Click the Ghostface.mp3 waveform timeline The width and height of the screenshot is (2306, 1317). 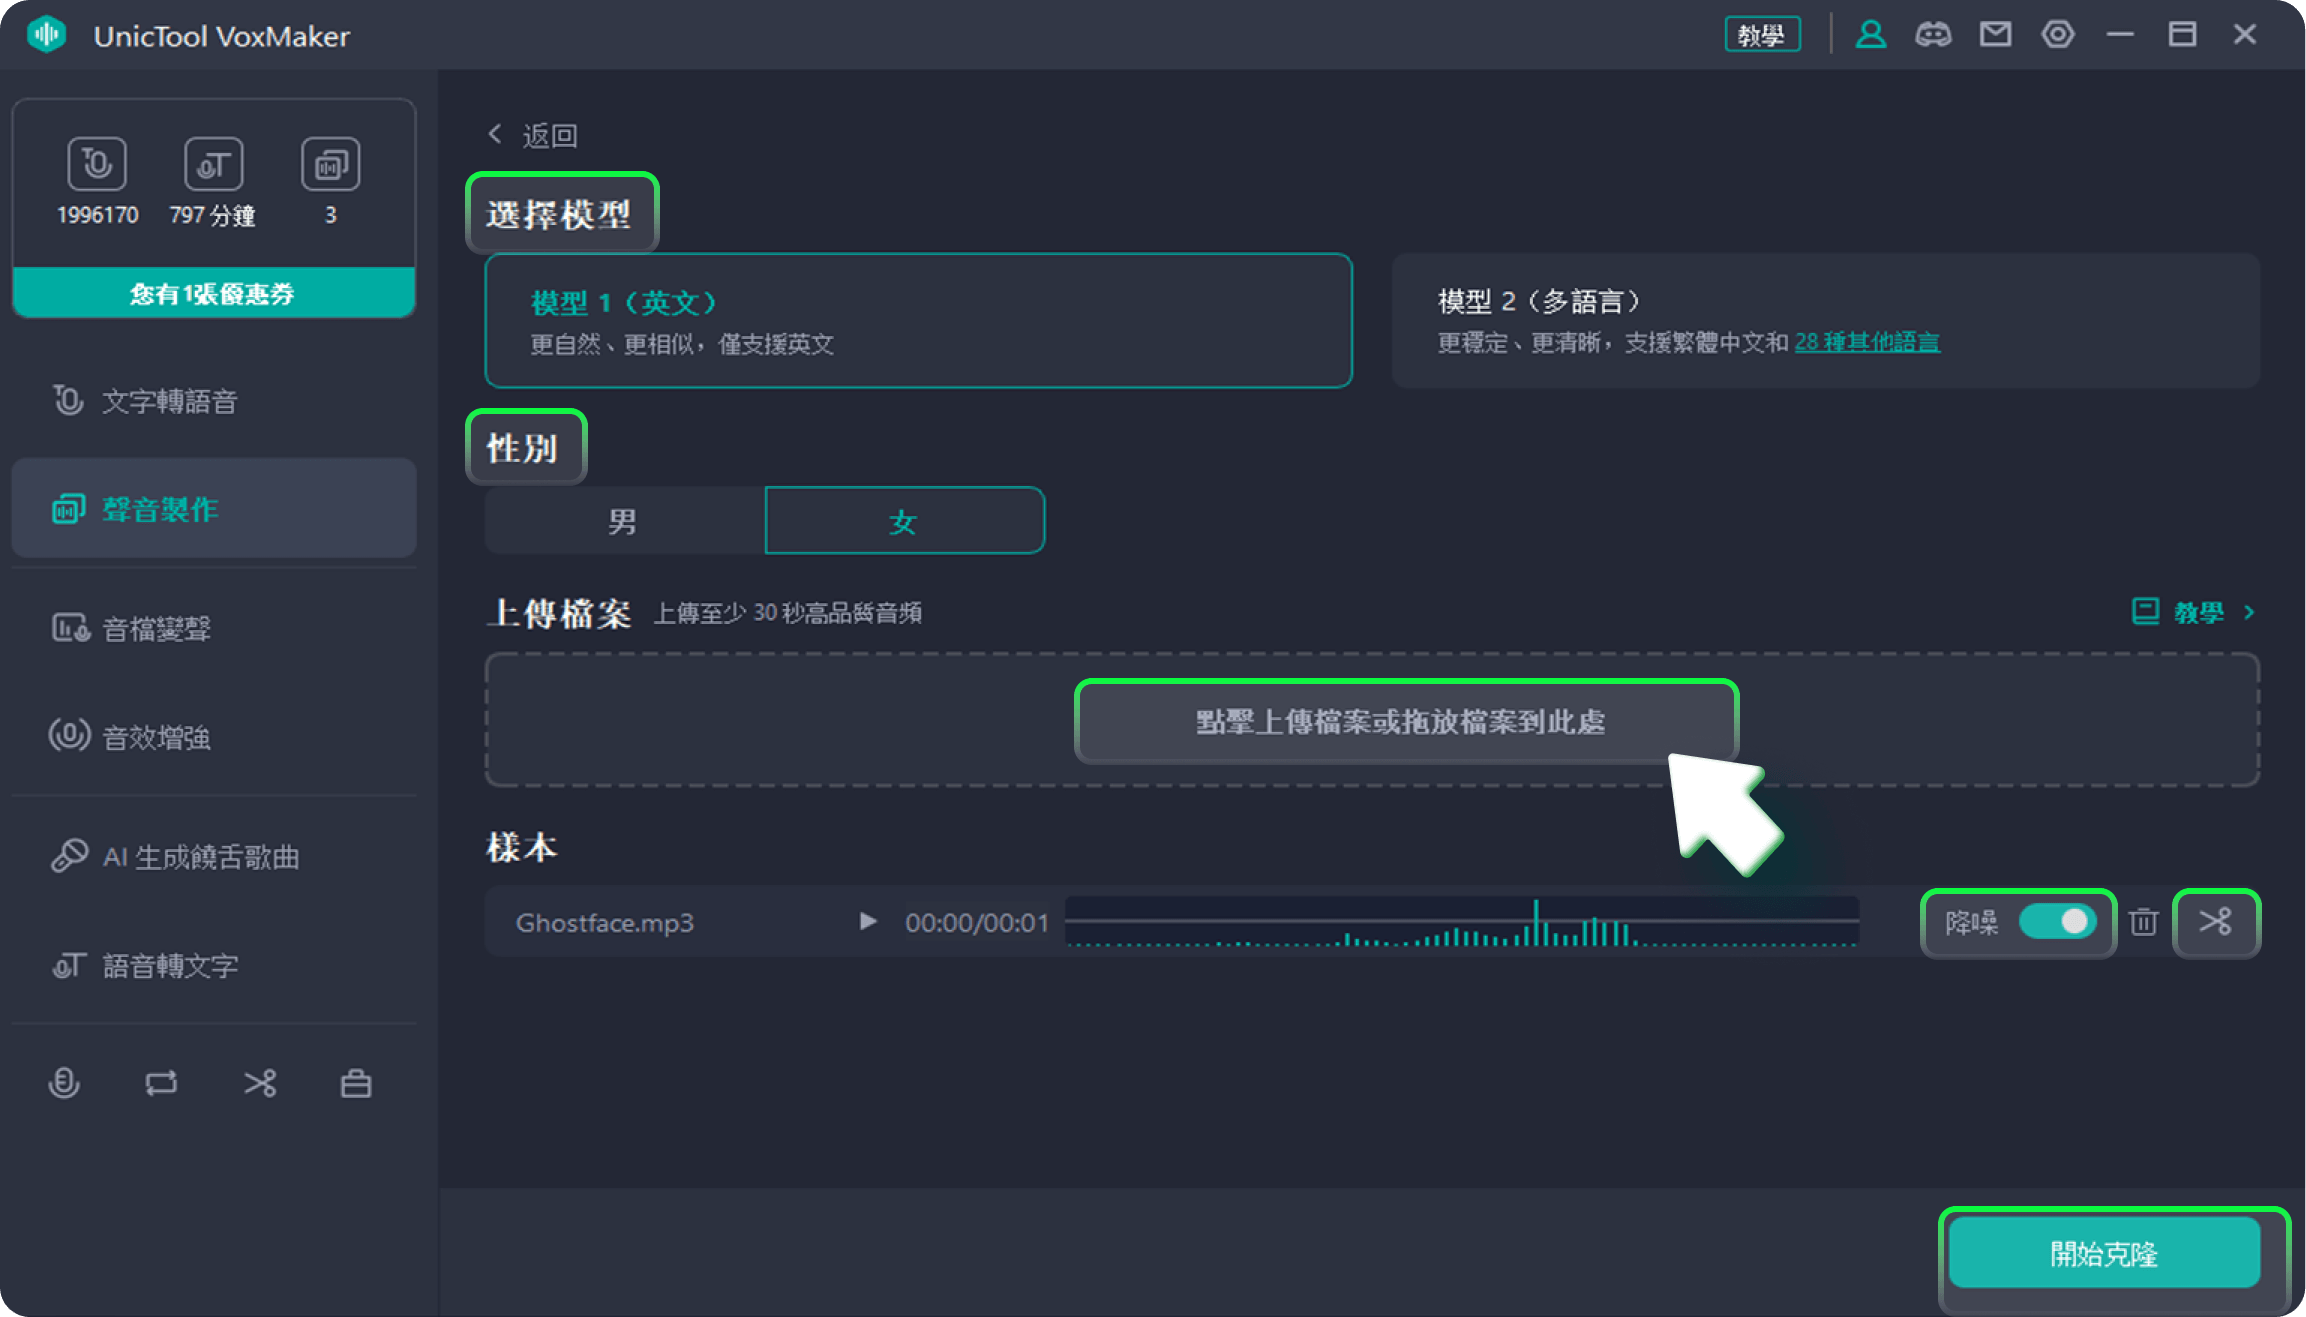click(1462, 921)
